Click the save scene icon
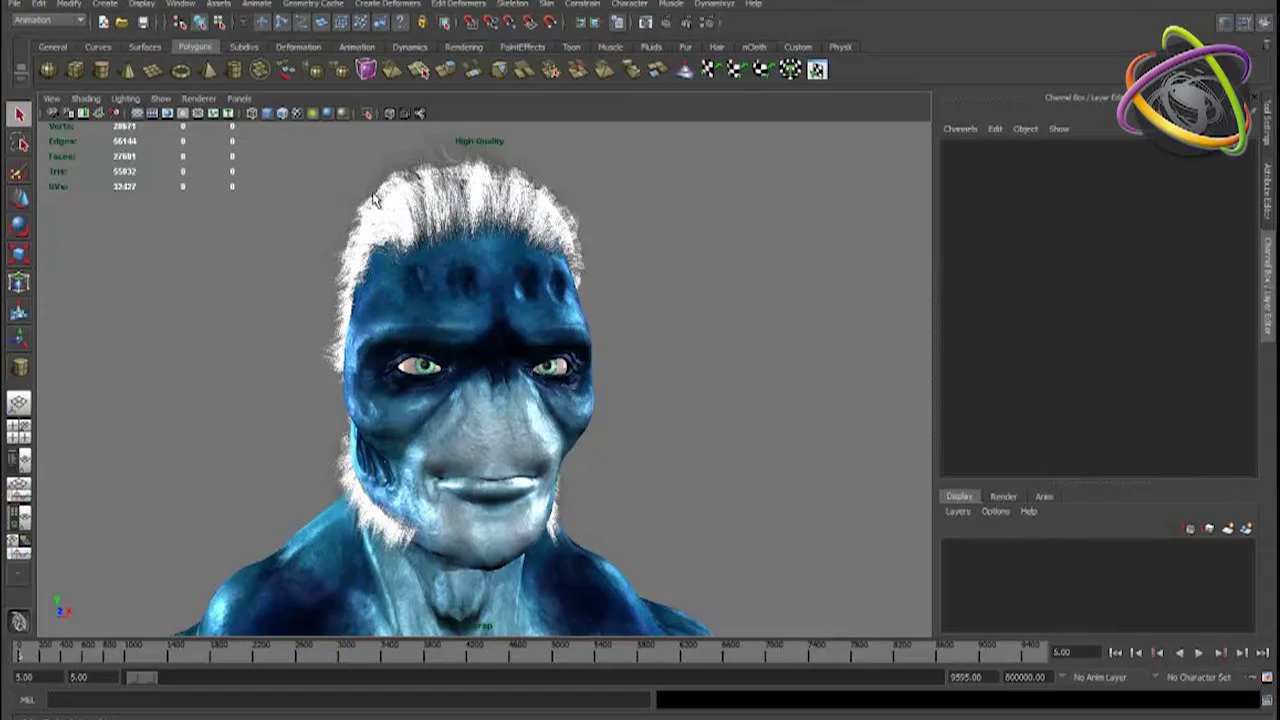The width and height of the screenshot is (1280, 720). coord(143,22)
